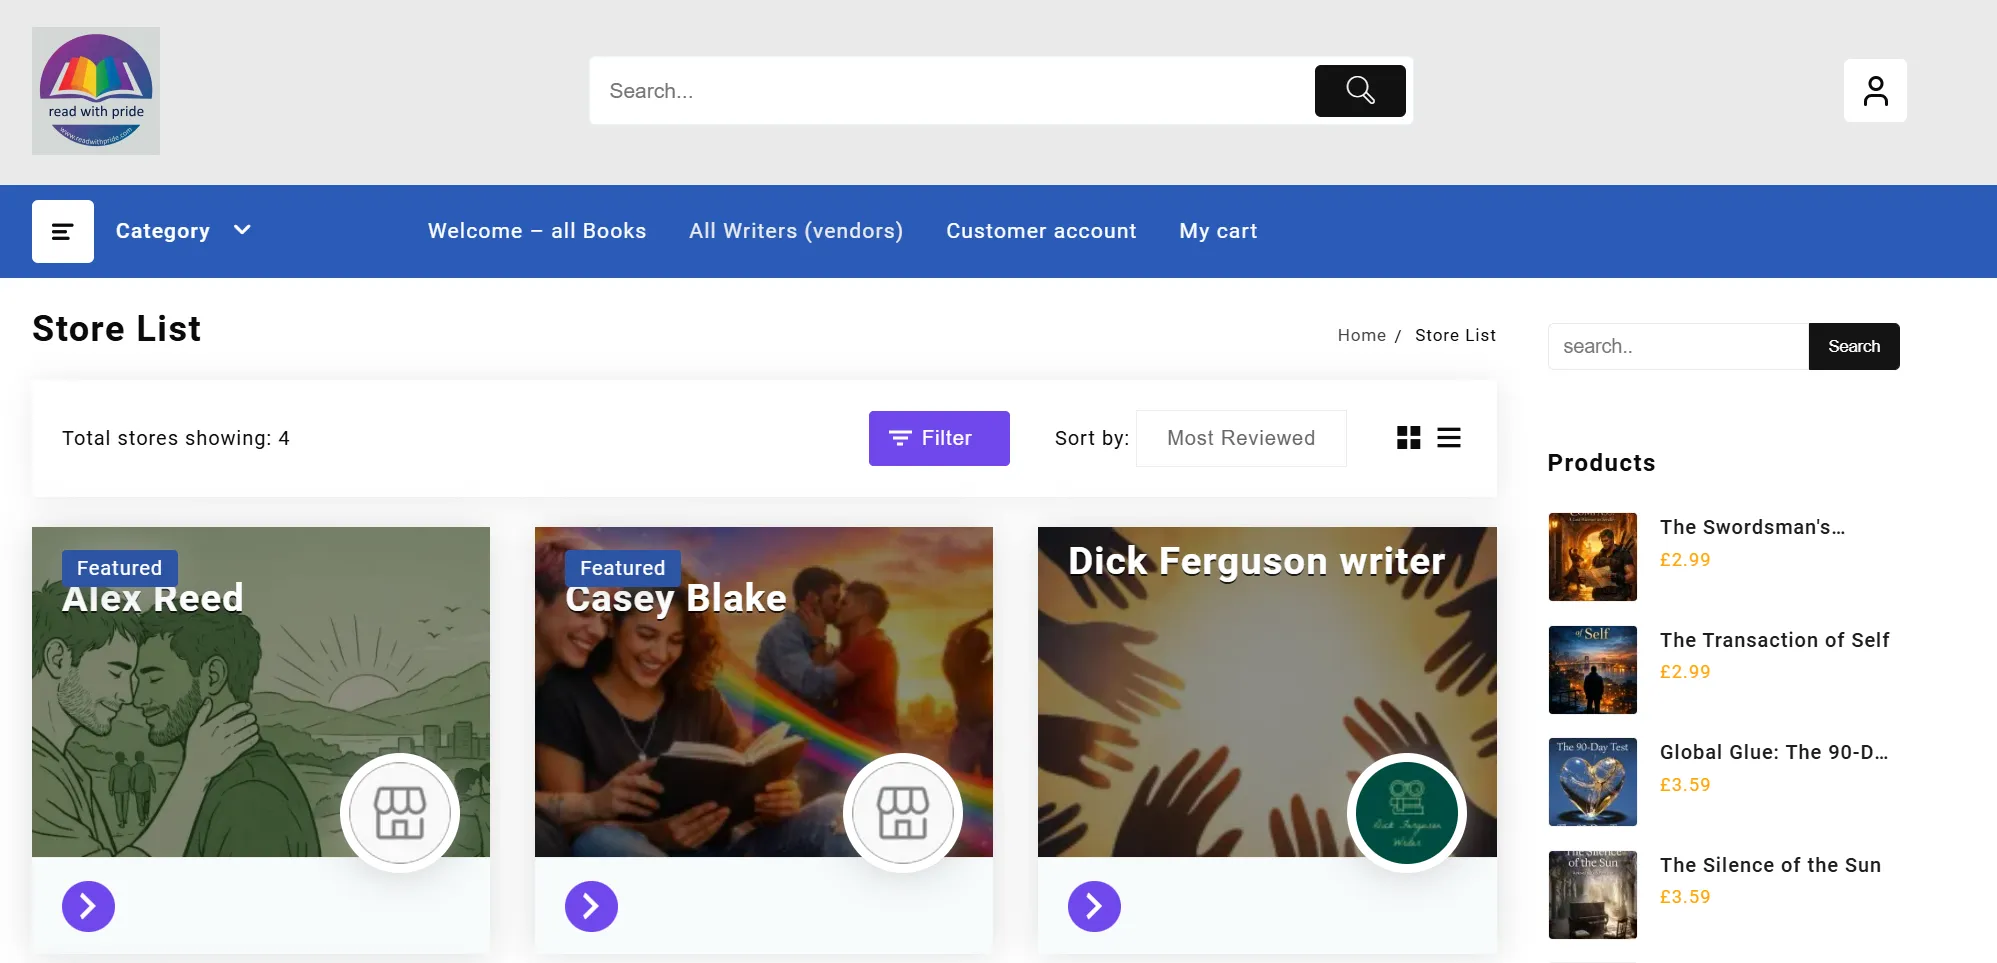Switch to grid view layout

tap(1408, 438)
